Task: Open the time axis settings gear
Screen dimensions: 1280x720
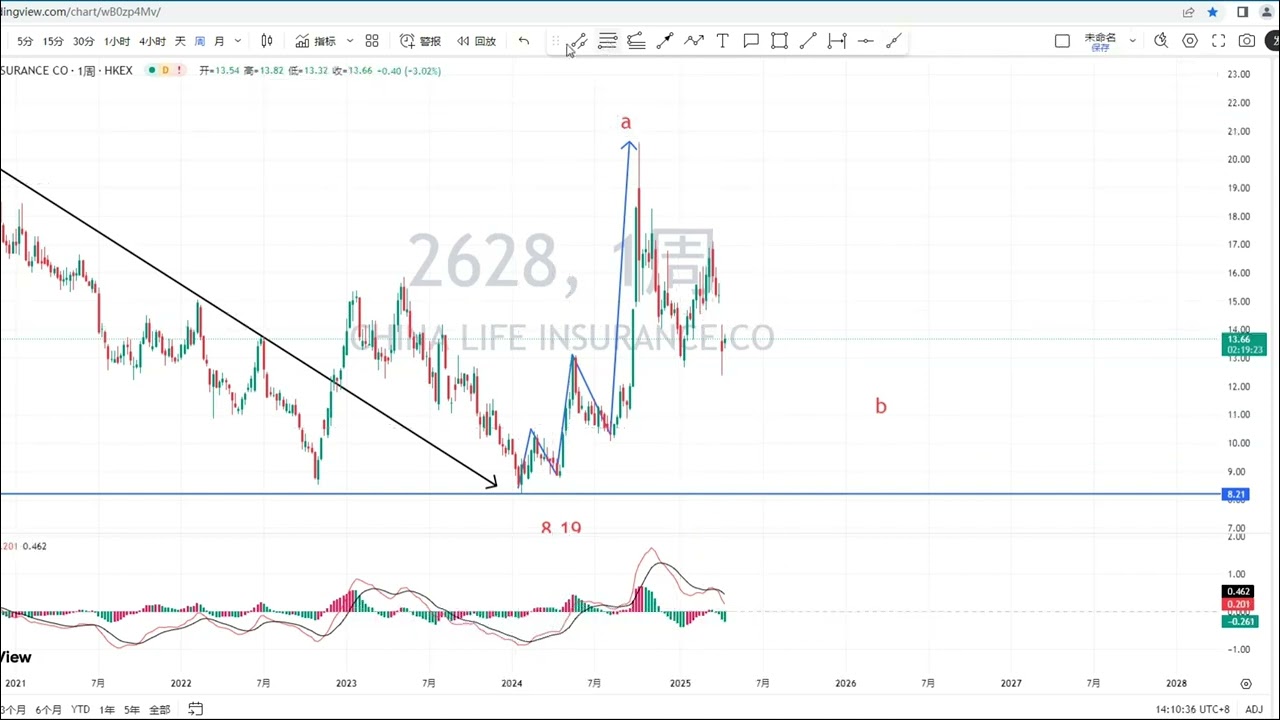Action: (1246, 684)
